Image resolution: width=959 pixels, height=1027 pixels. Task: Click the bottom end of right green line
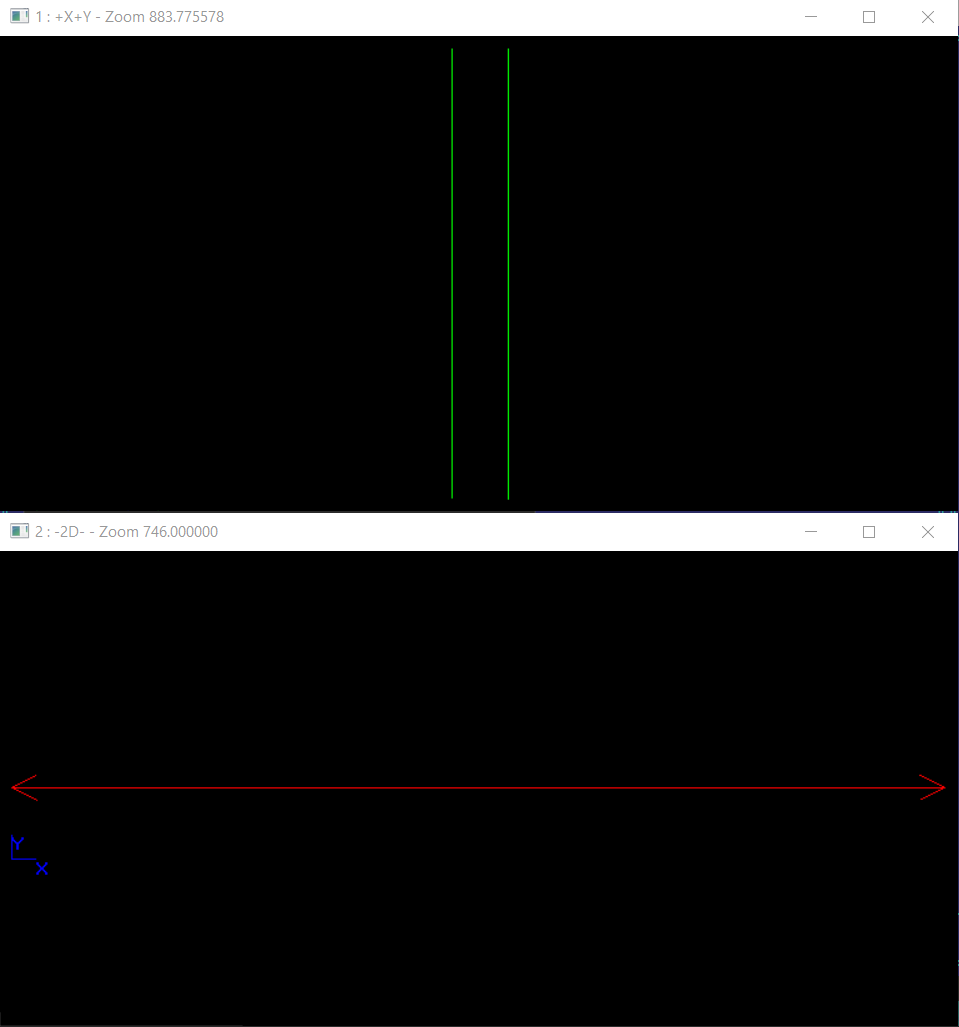[508, 496]
